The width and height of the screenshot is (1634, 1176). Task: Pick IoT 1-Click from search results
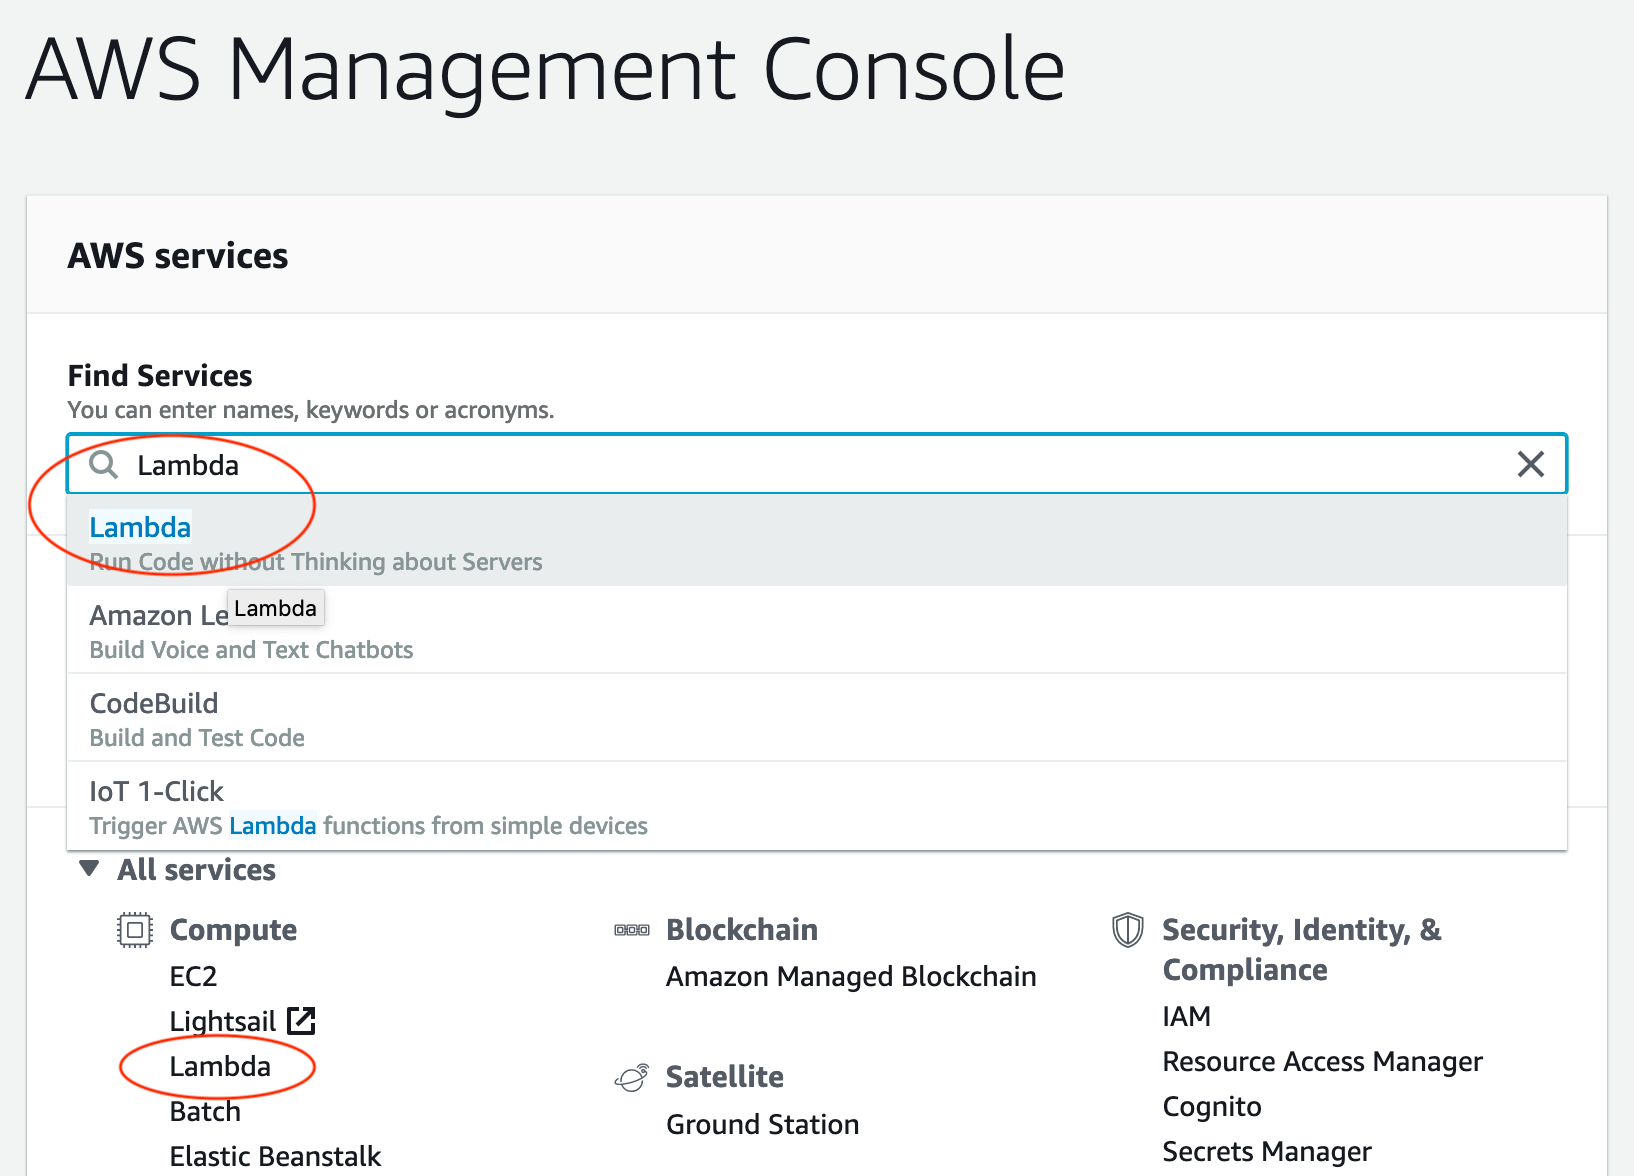click(816, 806)
